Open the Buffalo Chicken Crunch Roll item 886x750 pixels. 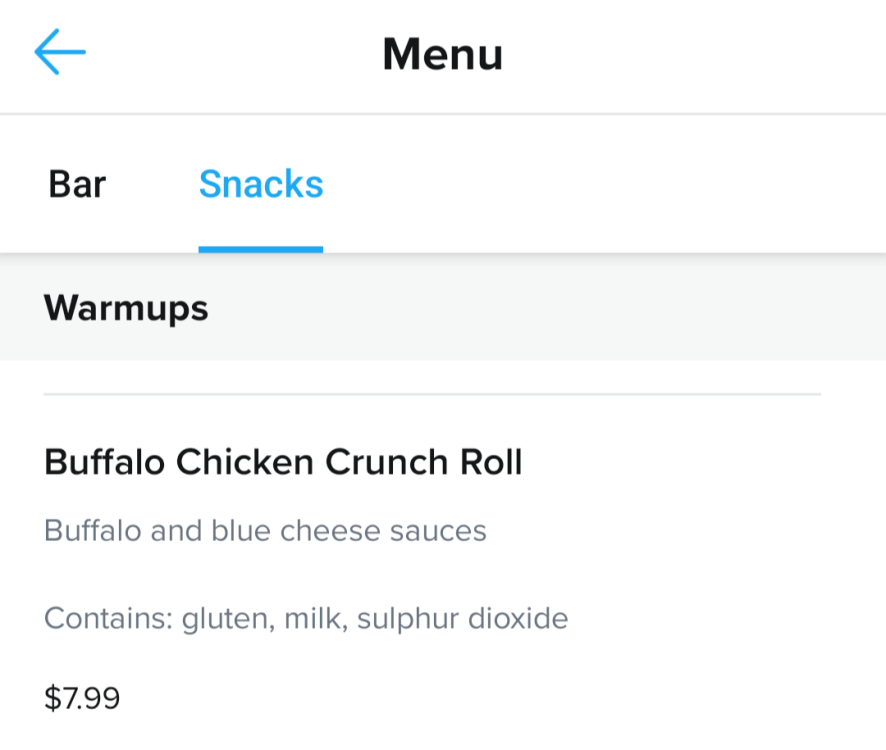tap(283, 462)
